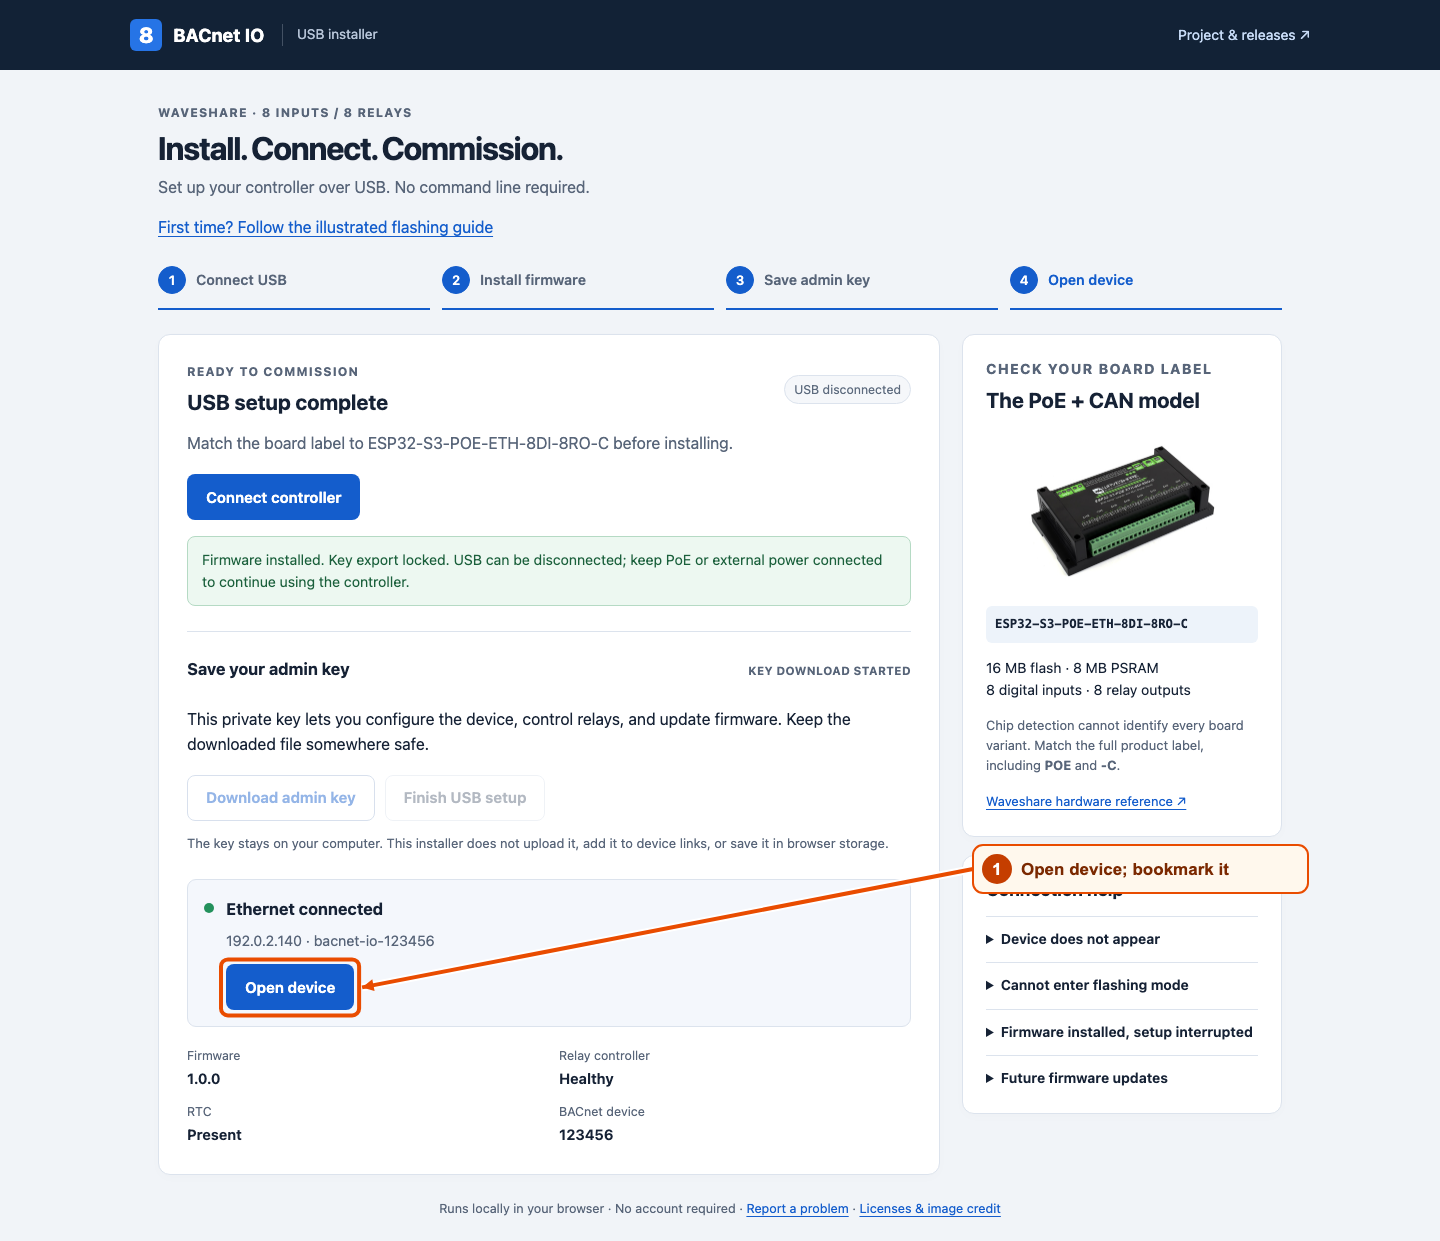The image size is (1440, 1241).
Task: Click the RTC Present value
Action: (x=214, y=1135)
